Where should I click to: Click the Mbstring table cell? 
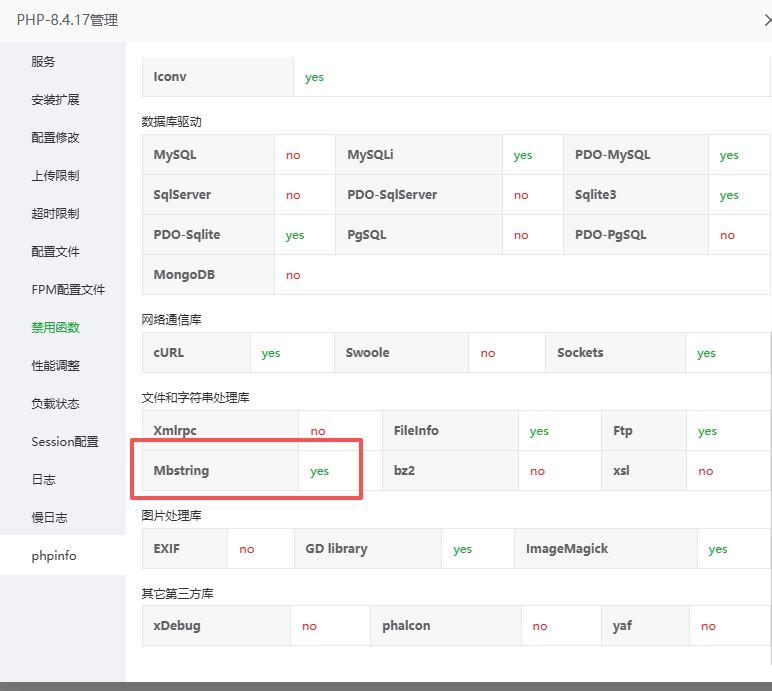(x=182, y=470)
